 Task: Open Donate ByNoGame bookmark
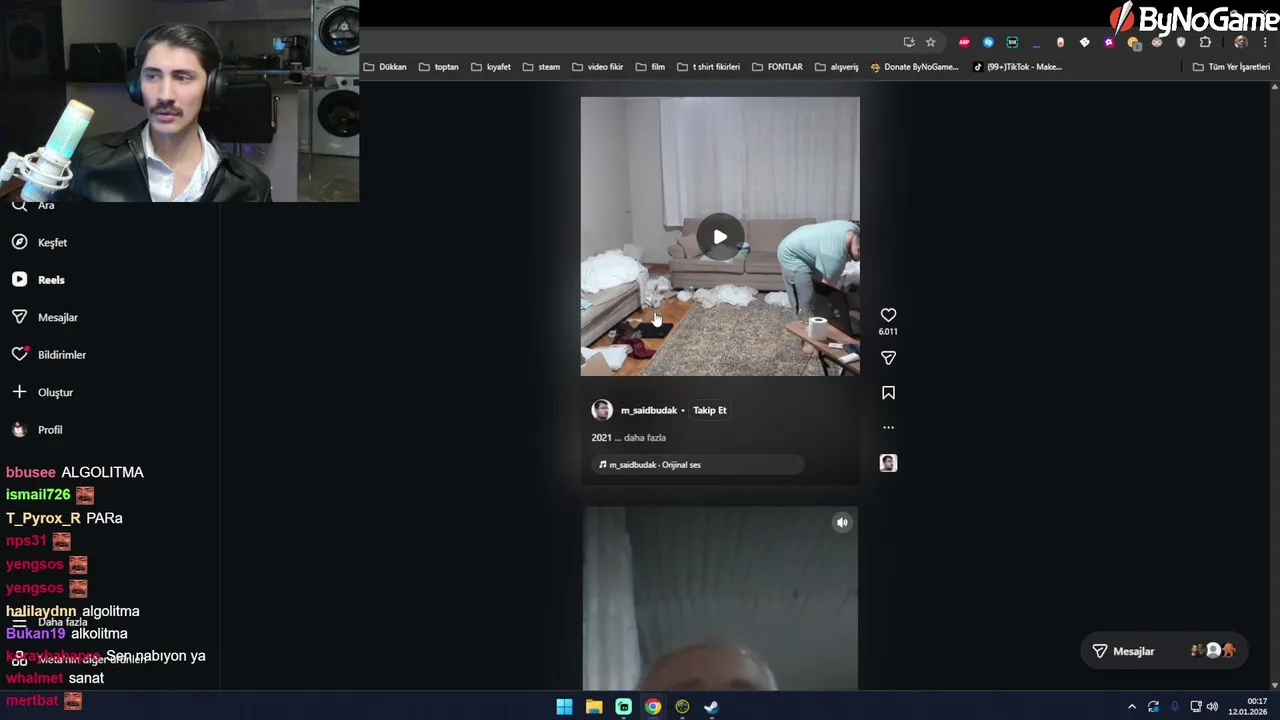914,67
